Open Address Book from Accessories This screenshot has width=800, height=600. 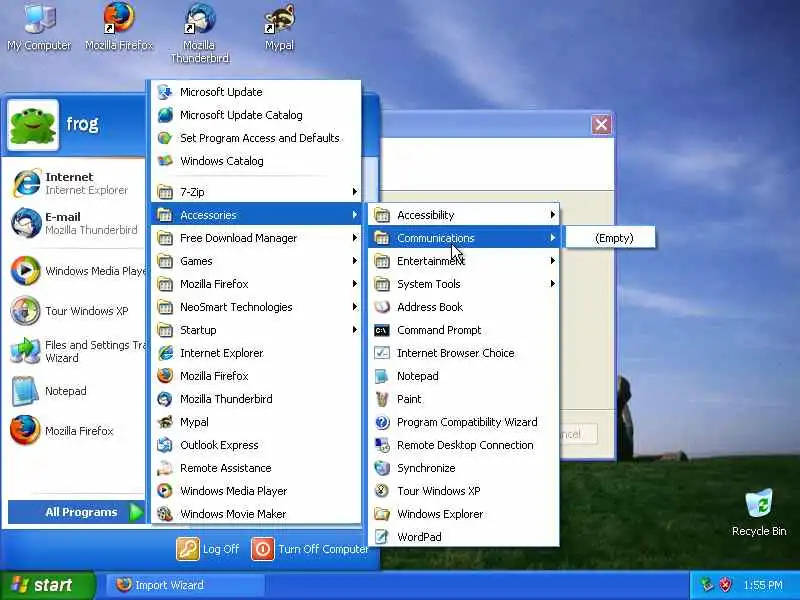coord(464,307)
